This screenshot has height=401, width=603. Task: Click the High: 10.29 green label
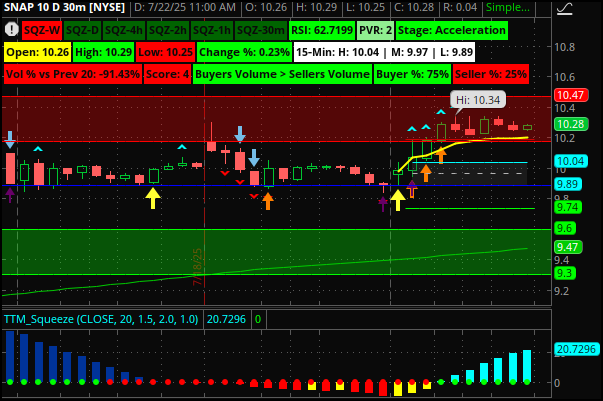click(x=104, y=52)
